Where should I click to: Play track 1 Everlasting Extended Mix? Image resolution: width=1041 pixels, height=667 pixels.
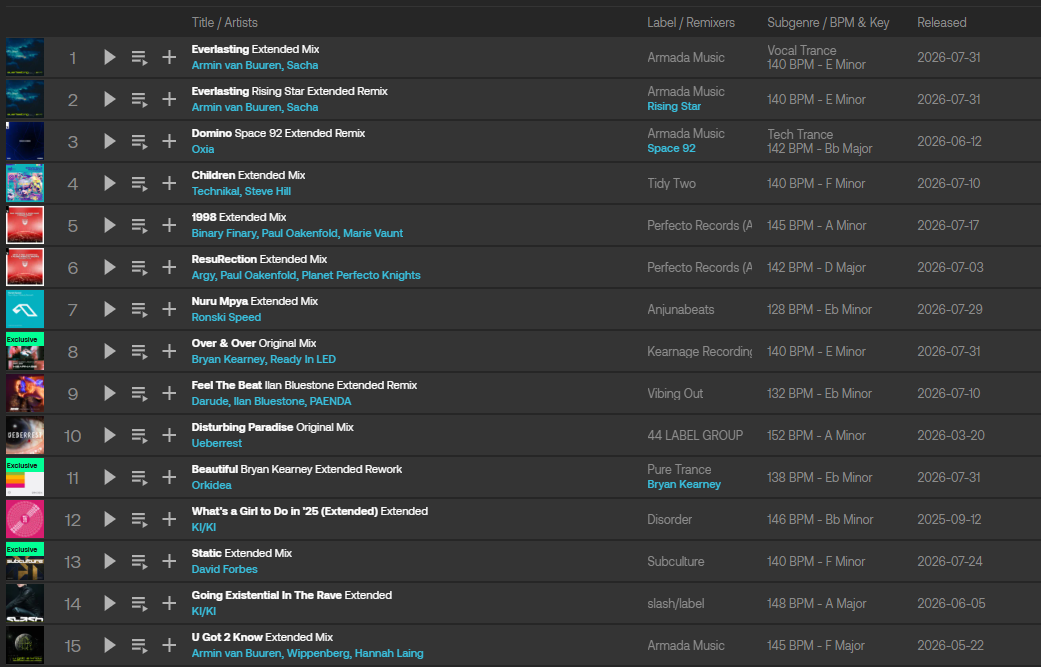110,57
